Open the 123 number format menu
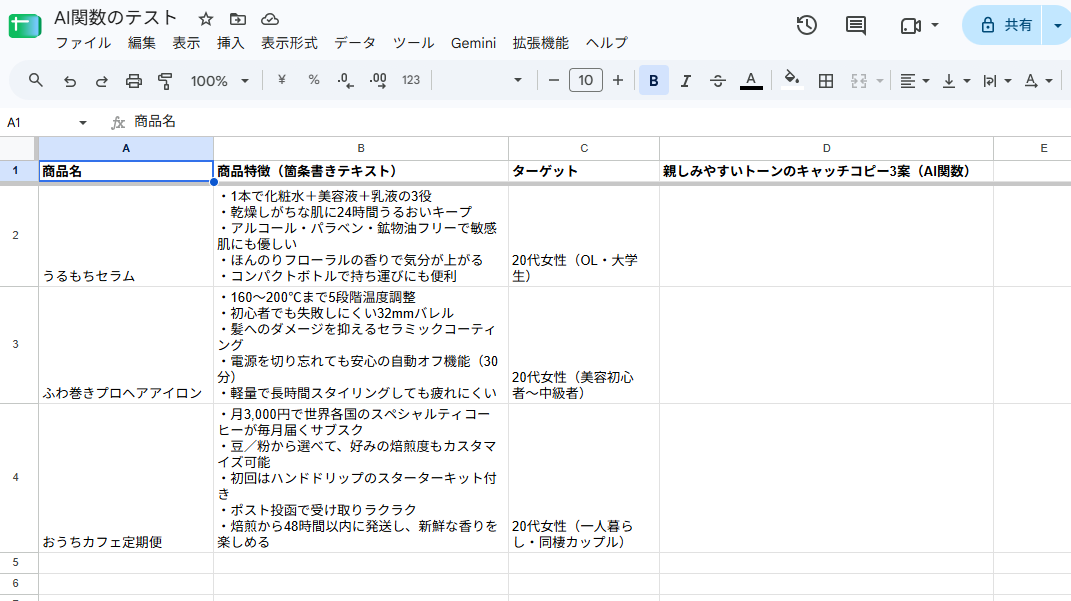The image size is (1071, 601). [411, 80]
